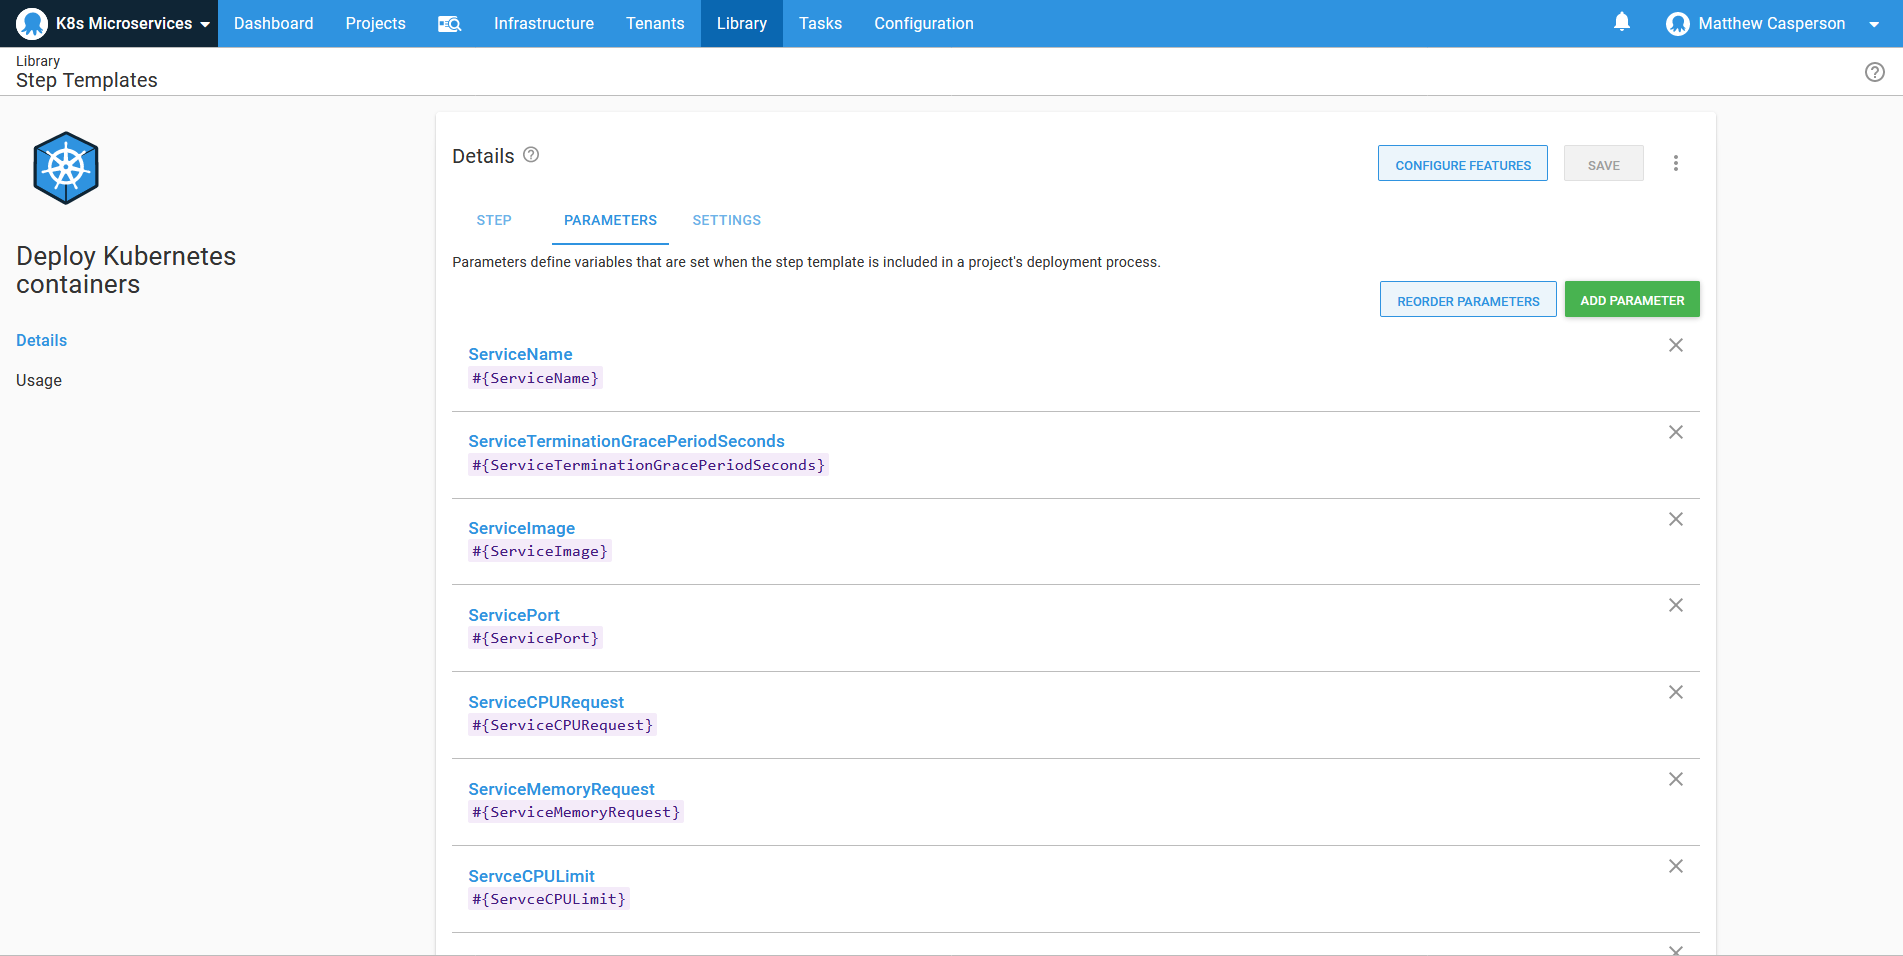Delete the ServicePort parameter
The width and height of the screenshot is (1903, 956).
[x=1676, y=605]
